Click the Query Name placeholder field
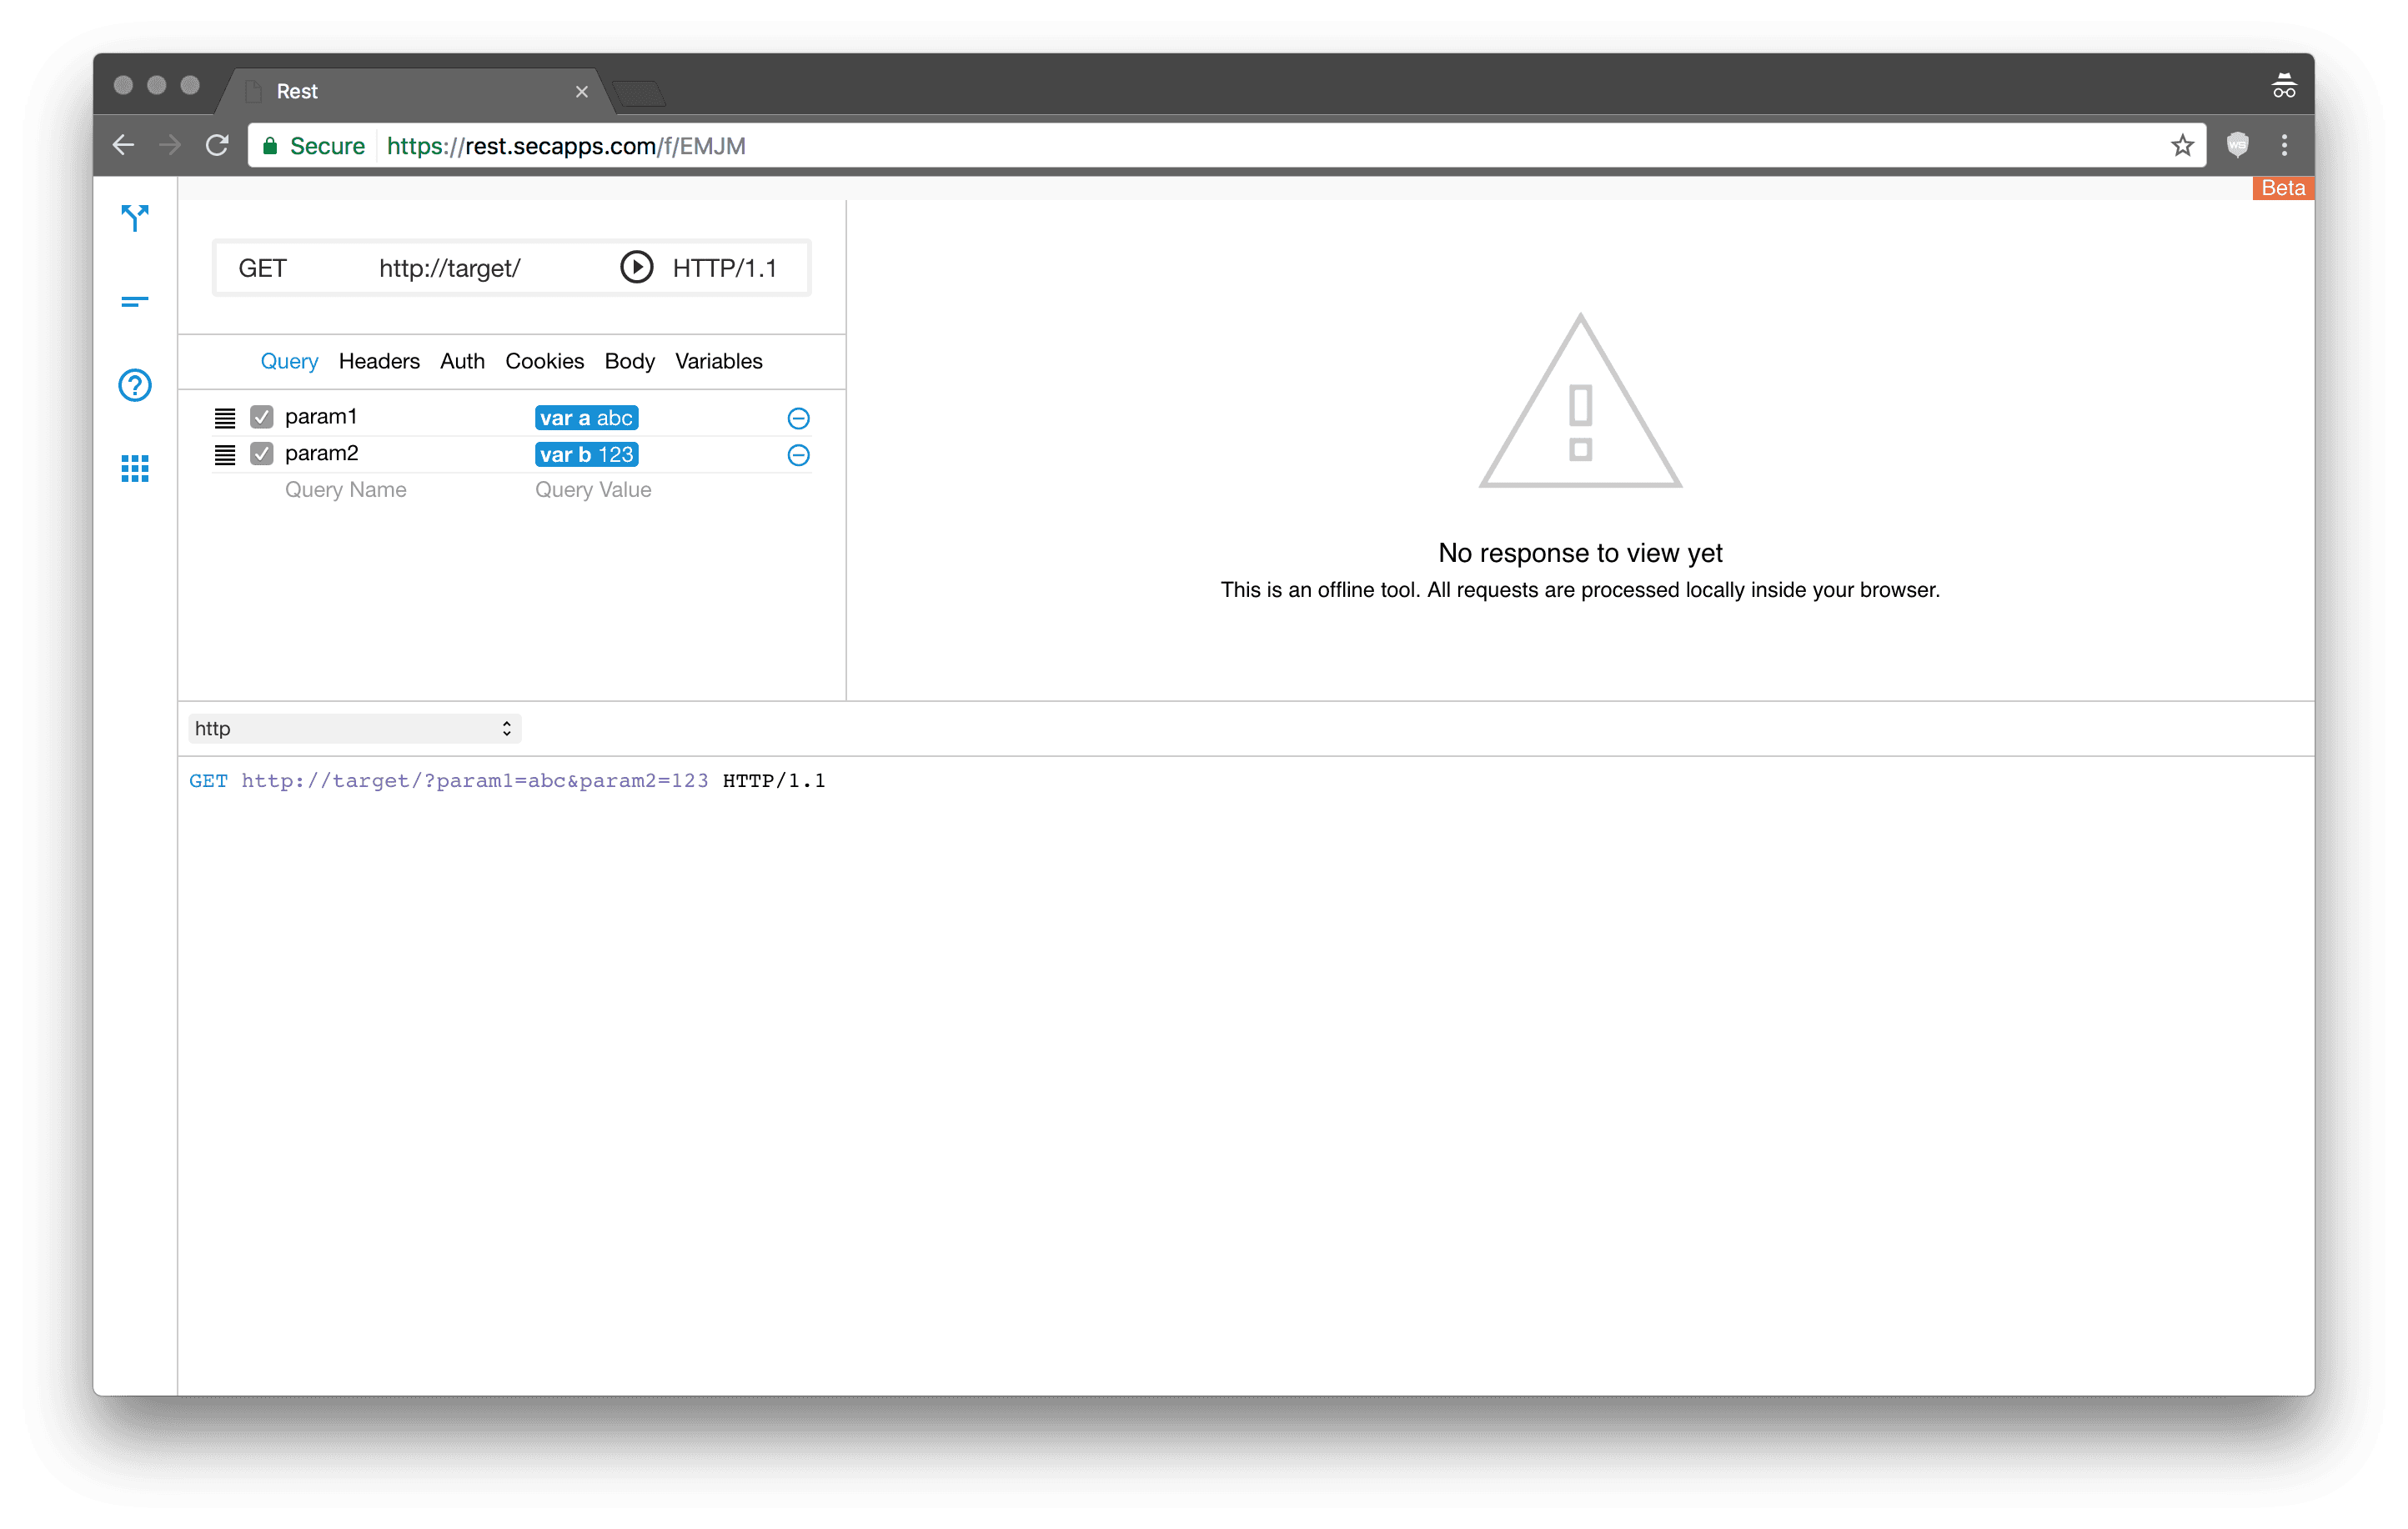The image size is (2408, 1529). (346, 490)
